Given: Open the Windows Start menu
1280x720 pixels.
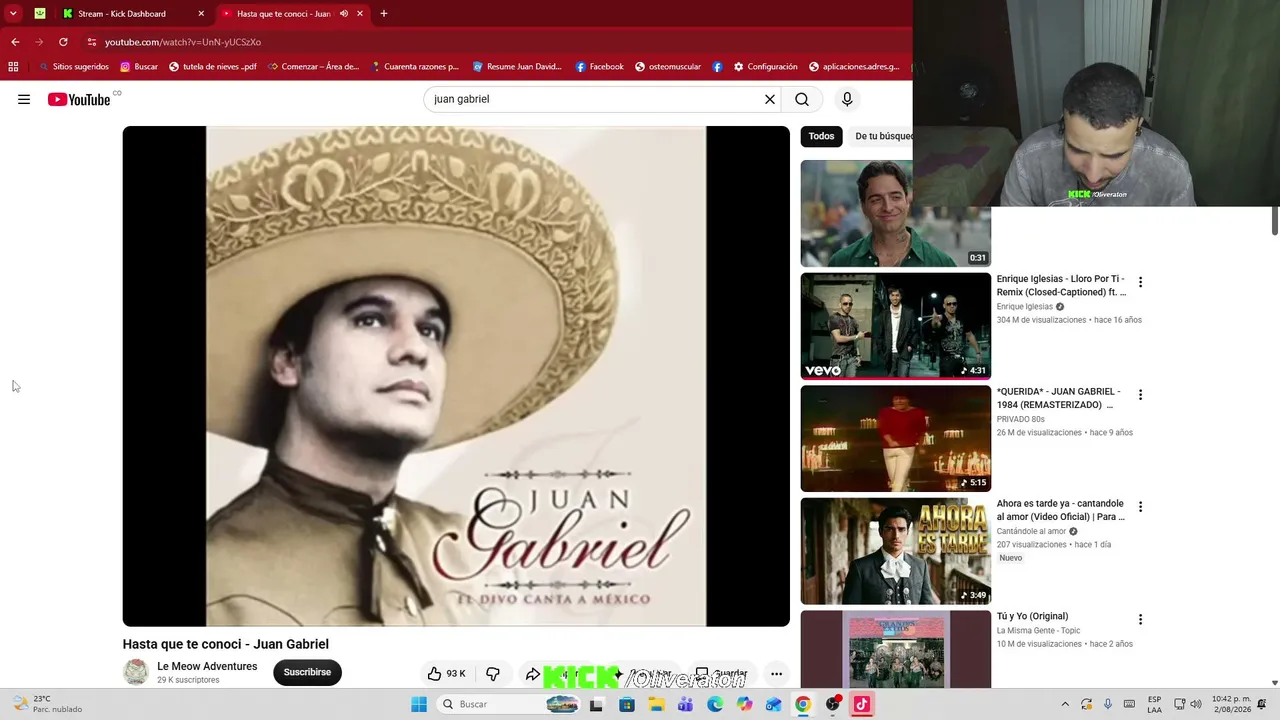Looking at the screenshot, I should pyautogui.click(x=419, y=704).
